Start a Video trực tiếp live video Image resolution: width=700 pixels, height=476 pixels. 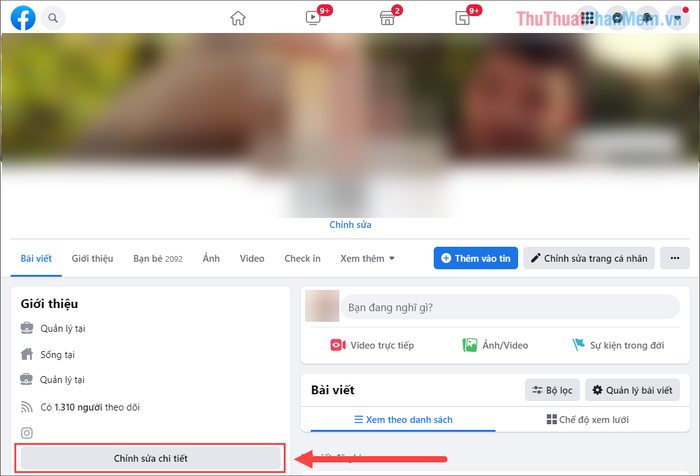point(372,345)
